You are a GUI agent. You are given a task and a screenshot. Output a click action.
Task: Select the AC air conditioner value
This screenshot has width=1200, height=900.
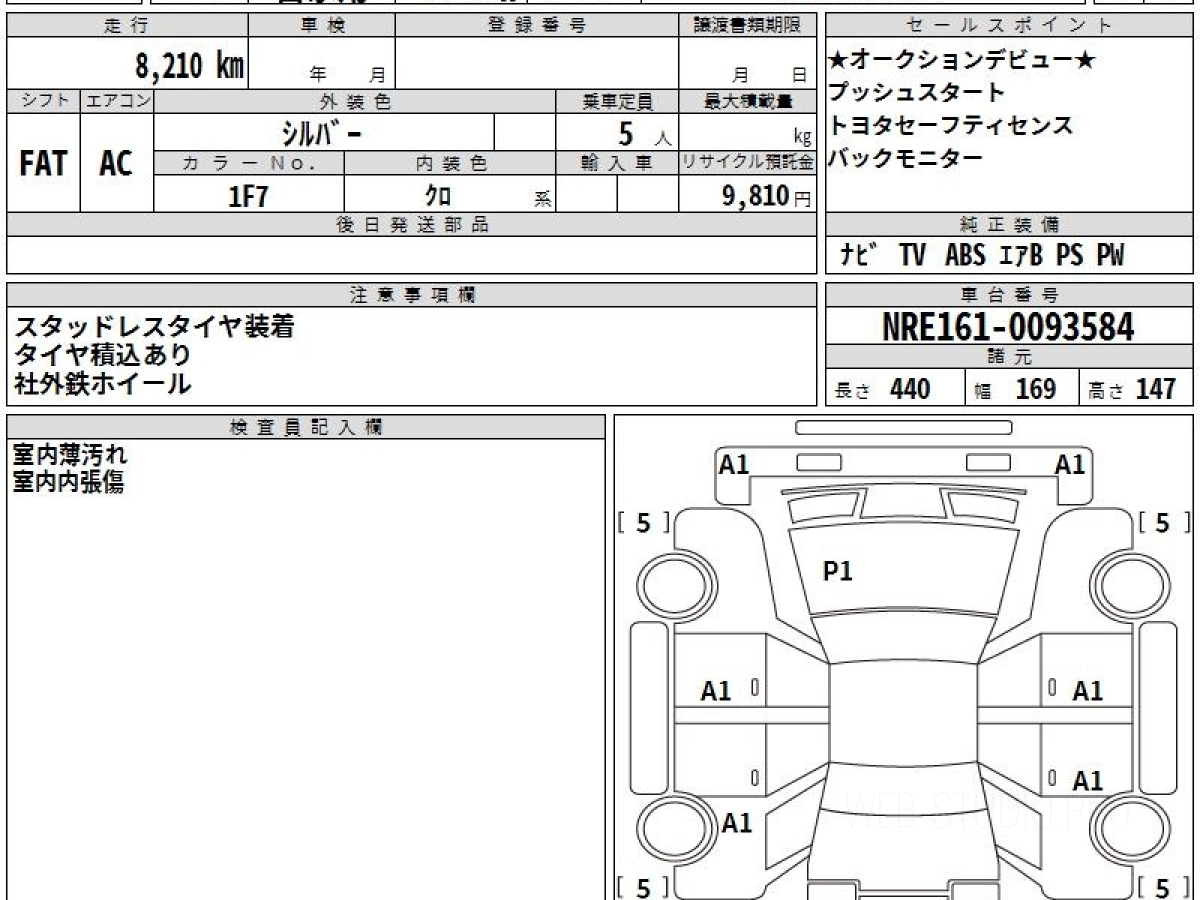point(116,164)
